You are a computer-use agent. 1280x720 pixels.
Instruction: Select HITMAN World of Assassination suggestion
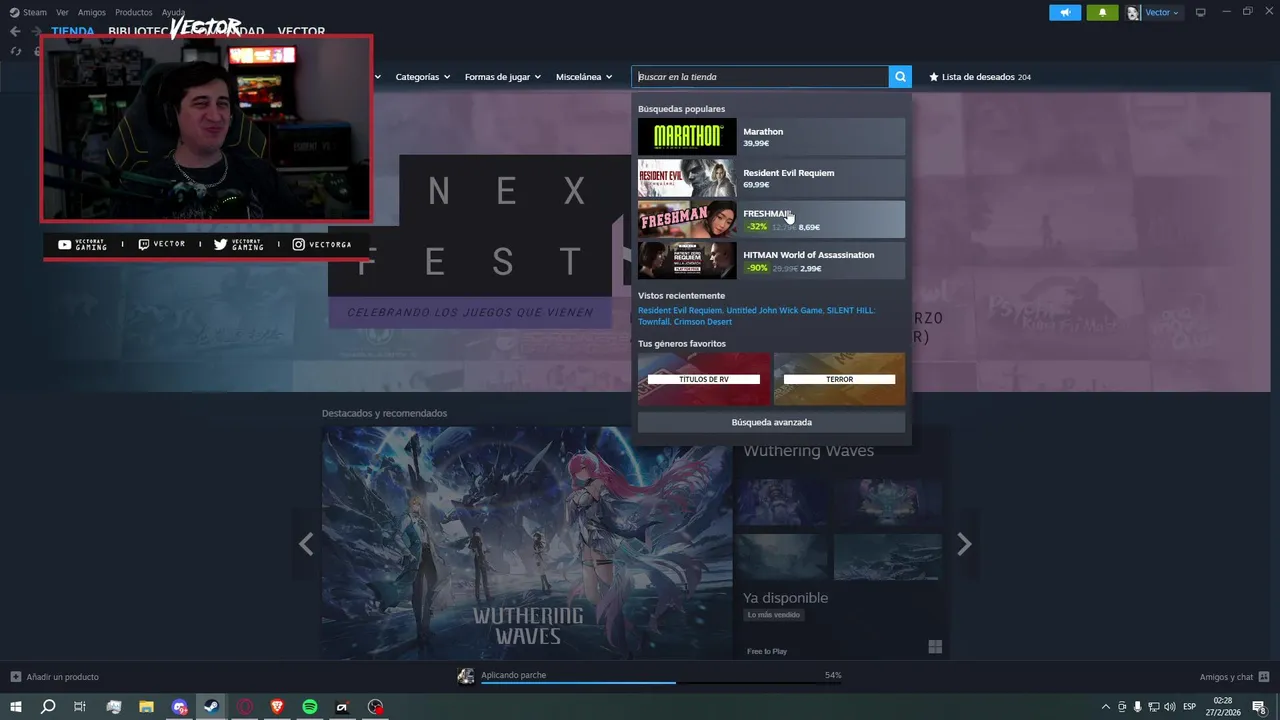tap(771, 260)
